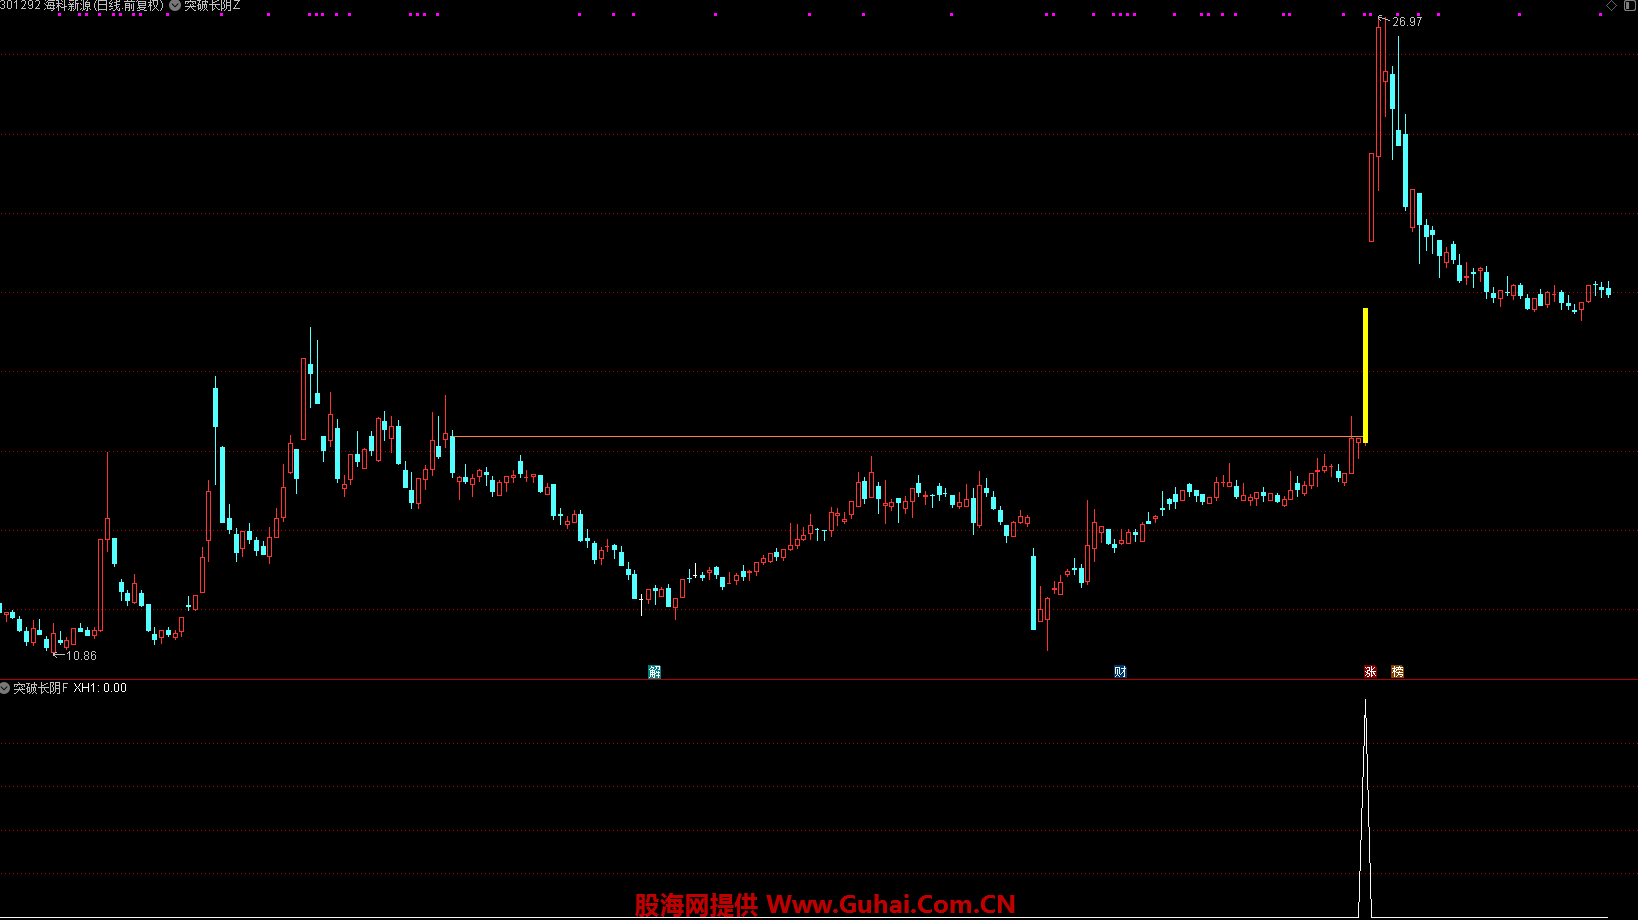Image resolution: width=1638 pixels, height=920 pixels.
Task: Click the 10.86 low price label
Action: coord(81,656)
